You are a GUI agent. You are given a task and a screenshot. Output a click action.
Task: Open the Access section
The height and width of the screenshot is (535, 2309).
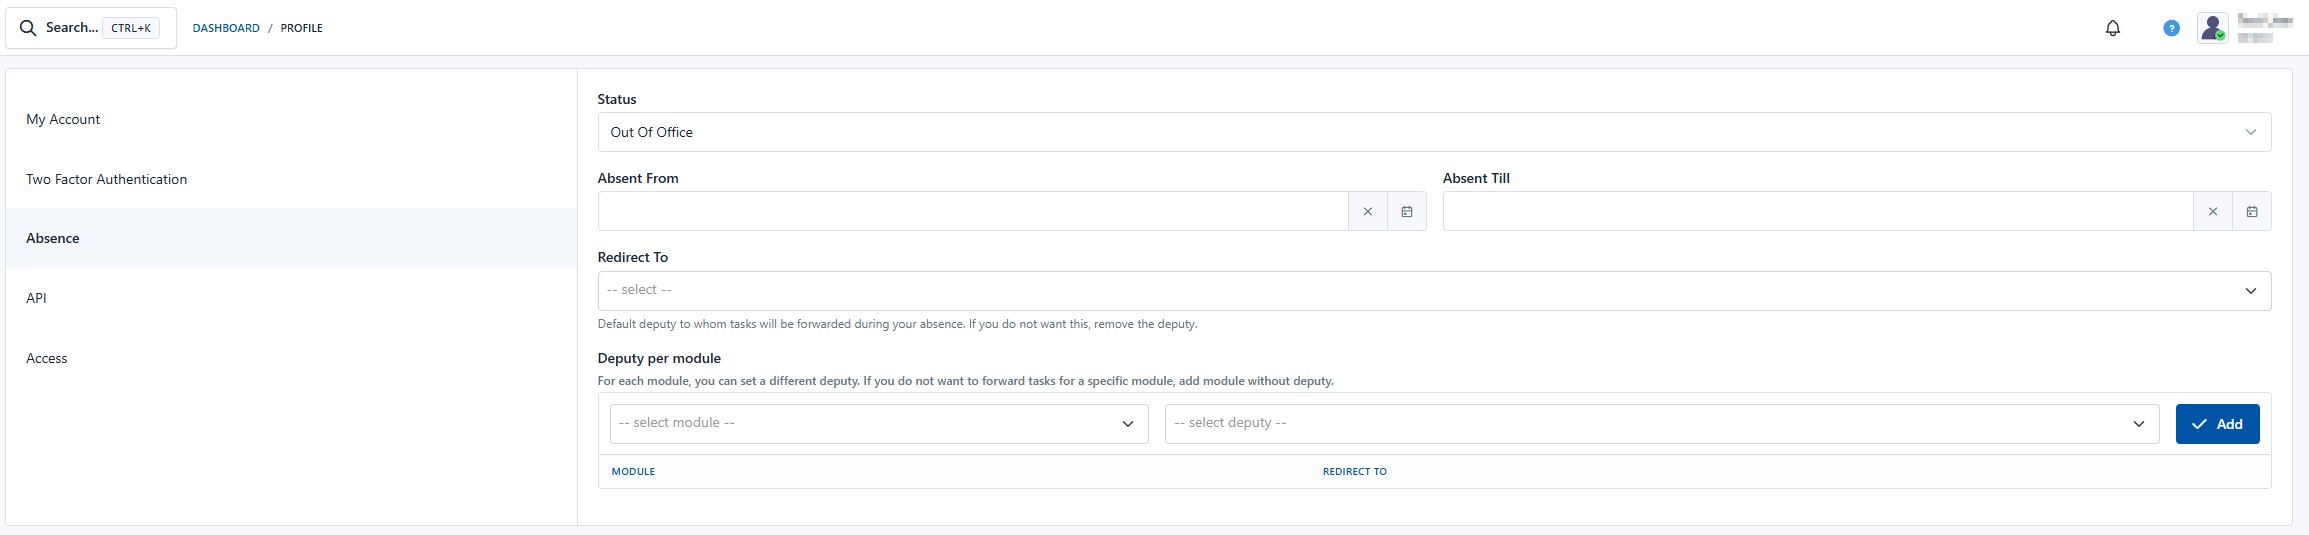(x=291, y=358)
